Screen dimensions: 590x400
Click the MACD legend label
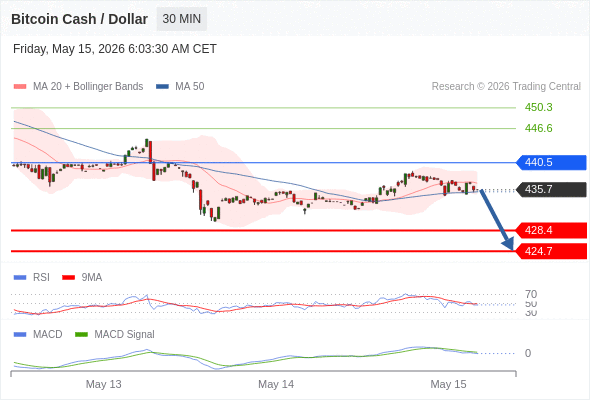click(48, 335)
